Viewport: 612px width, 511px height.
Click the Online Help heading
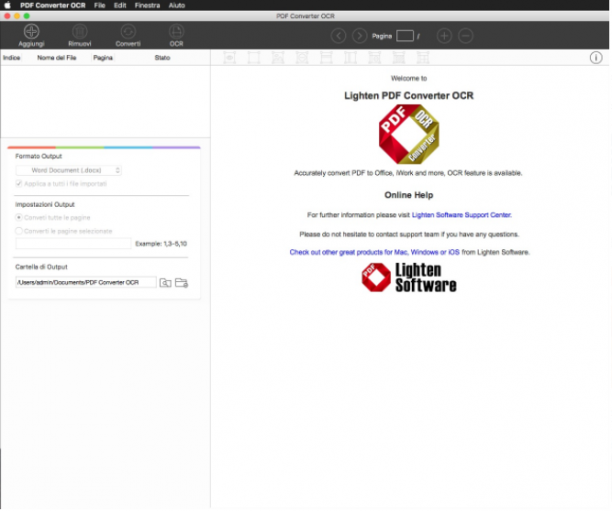(x=409, y=195)
